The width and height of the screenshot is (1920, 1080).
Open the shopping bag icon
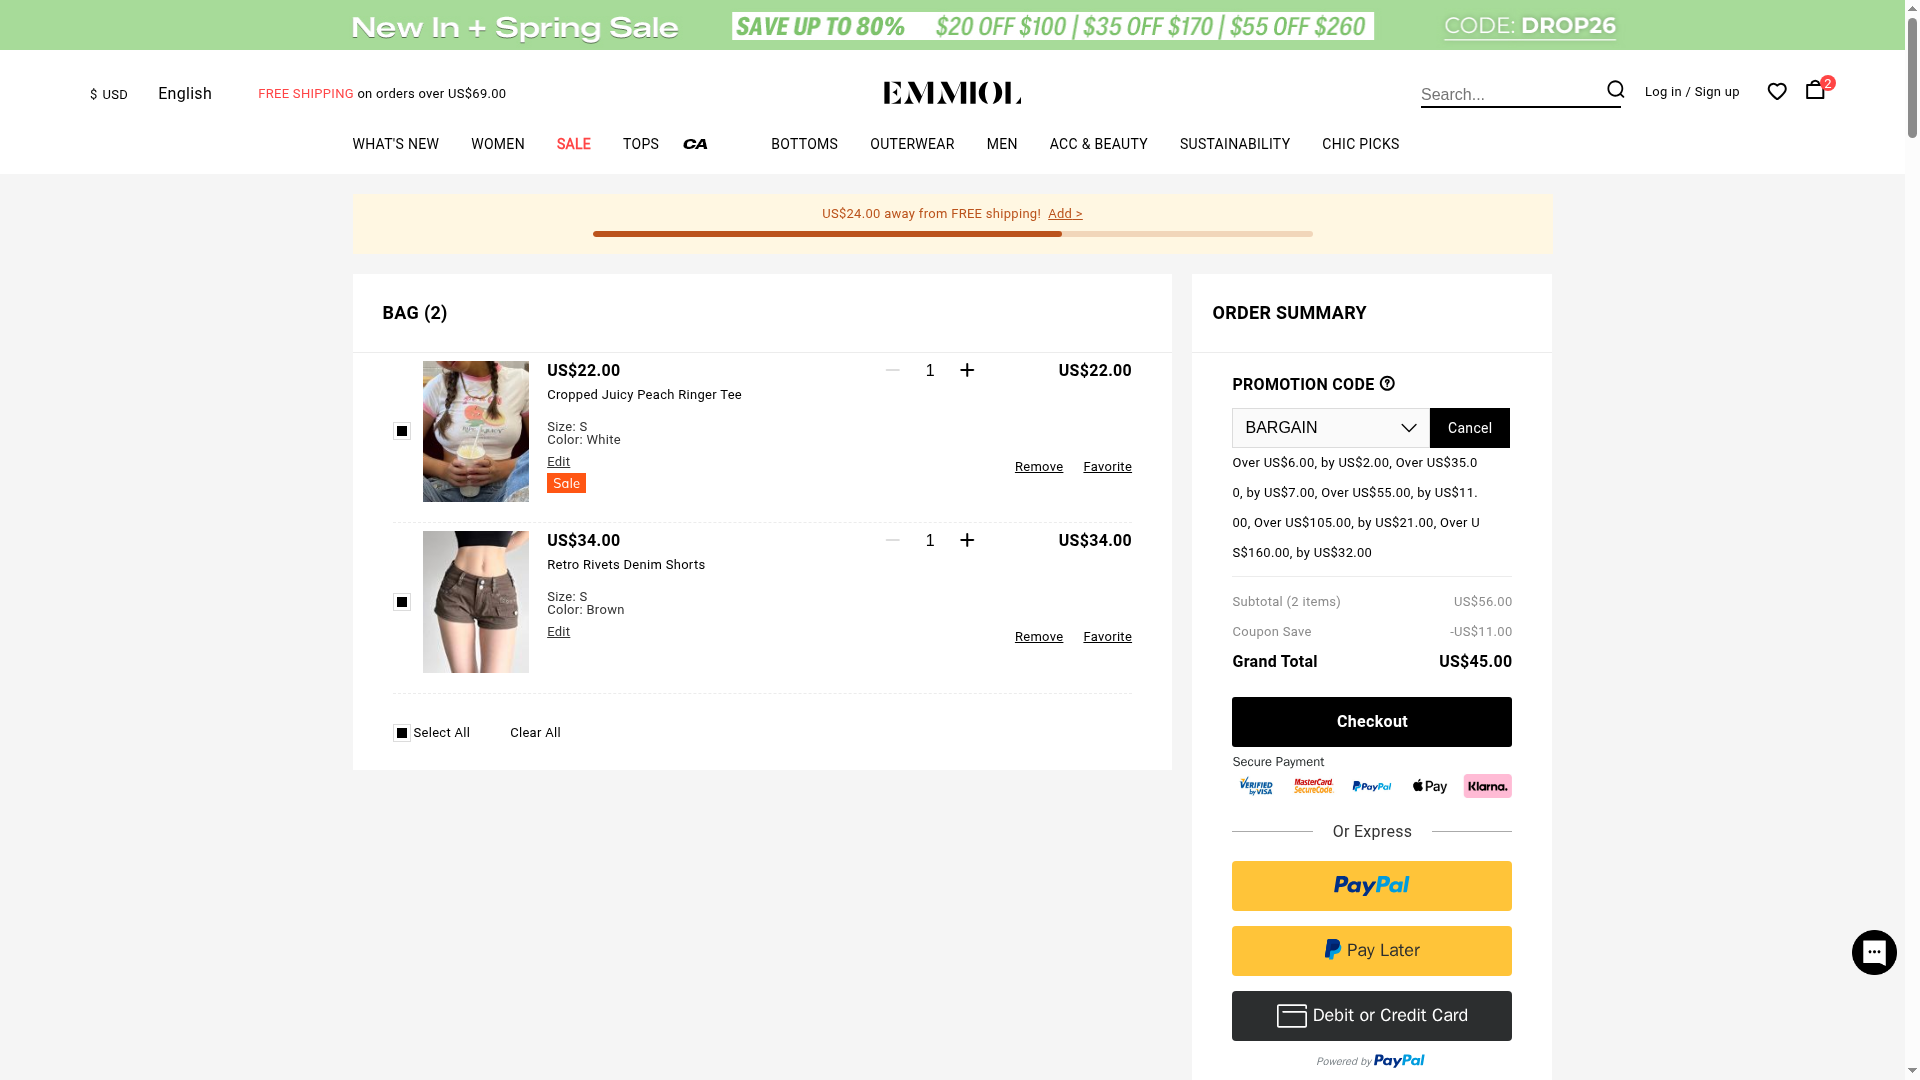pyautogui.click(x=1815, y=90)
